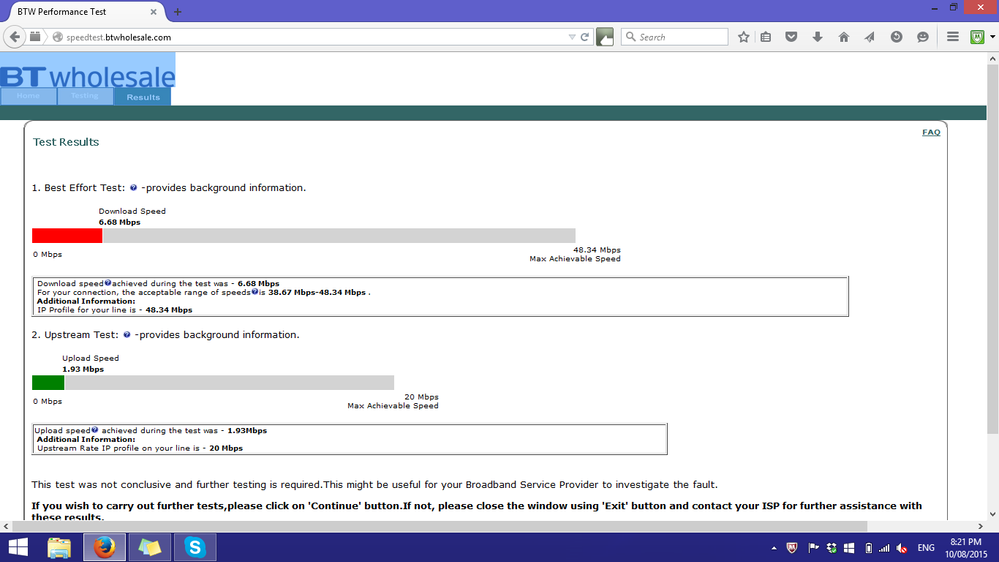Open the FAQ link
Image resolution: width=999 pixels, height=562 pixels.
pyautogui.click(x=931, y=133)
